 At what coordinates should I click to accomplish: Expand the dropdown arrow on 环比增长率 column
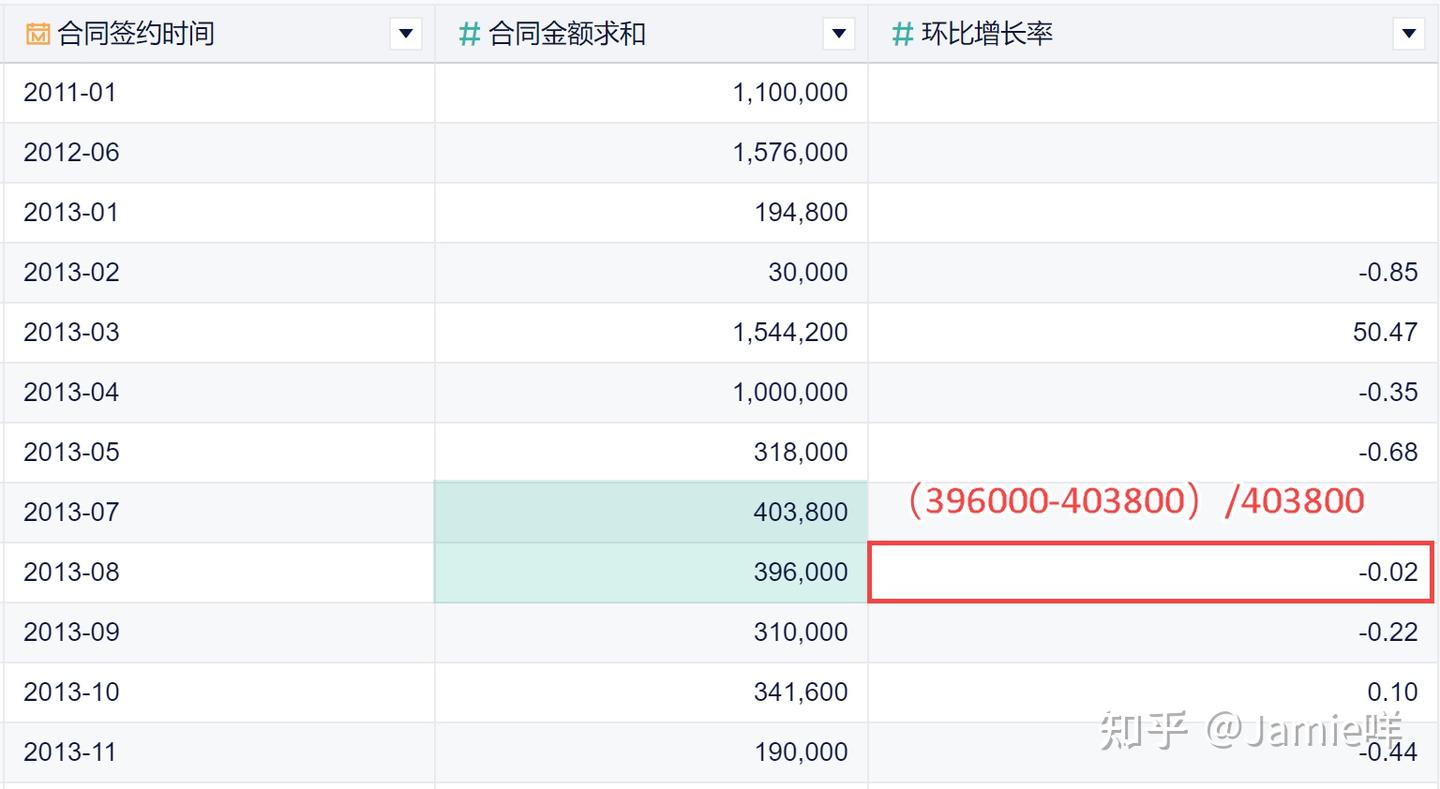(1408, 32)
